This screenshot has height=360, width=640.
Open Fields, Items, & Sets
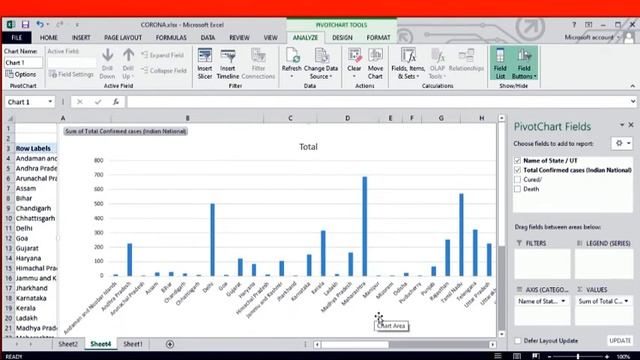408,64
